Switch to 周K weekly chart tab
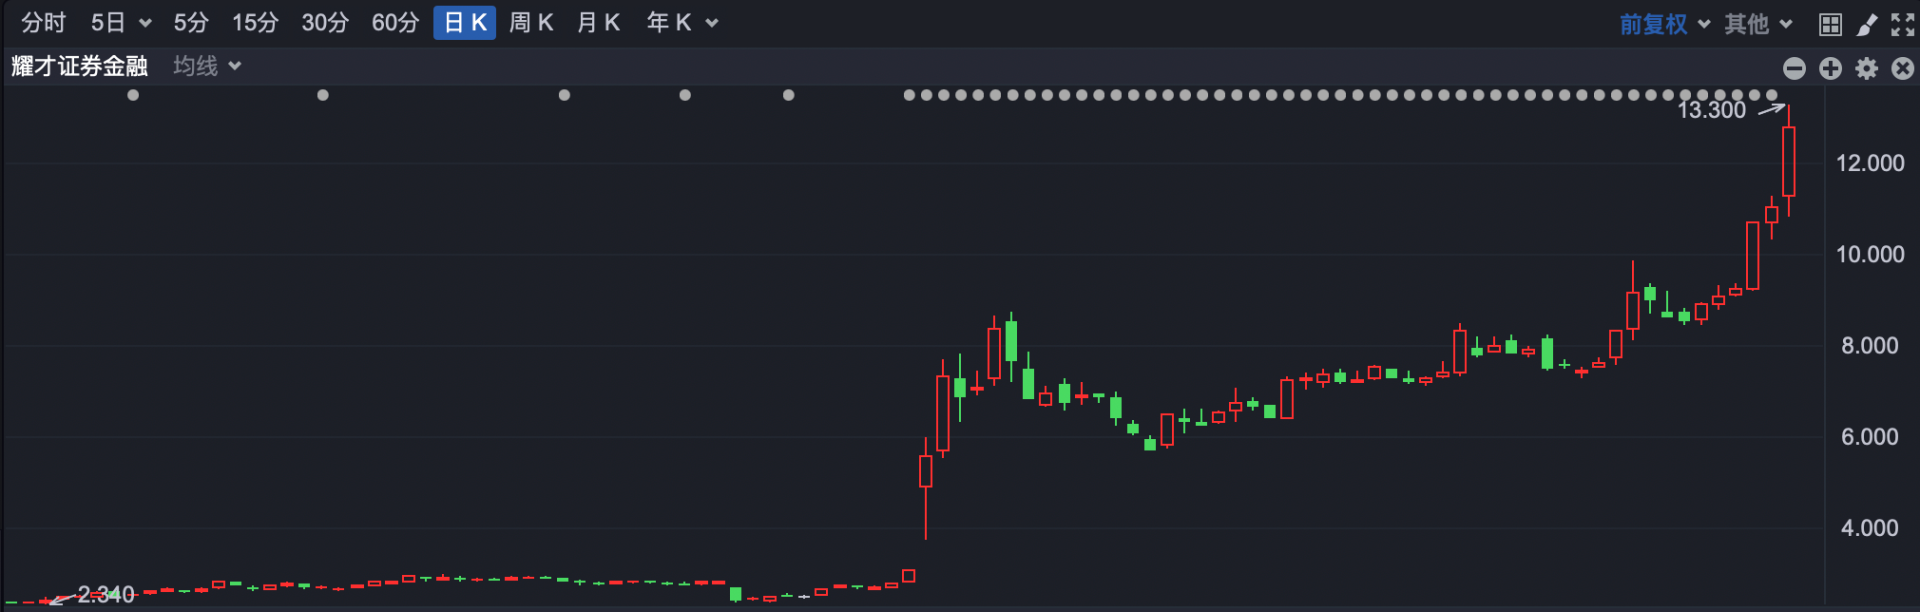The width and height of the screenshot is (1920, 612). click(x=531, y=23)
